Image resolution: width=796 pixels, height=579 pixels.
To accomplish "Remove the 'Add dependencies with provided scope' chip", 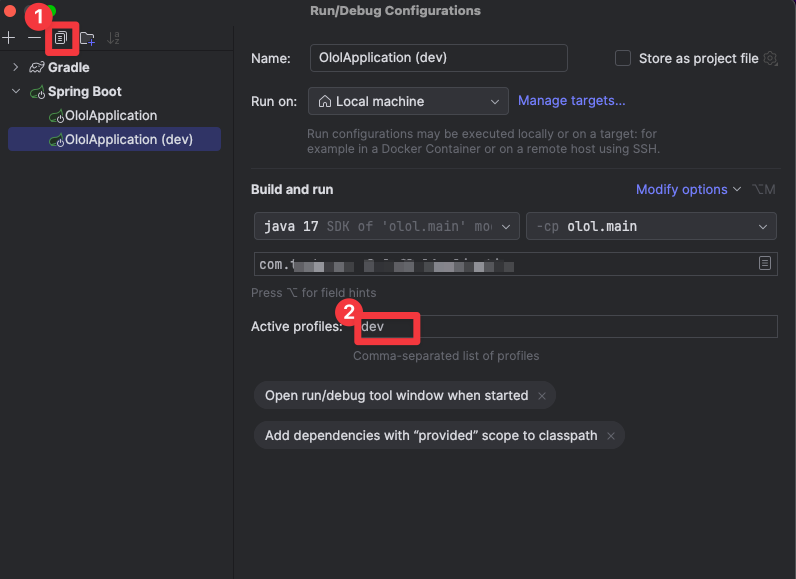I will (x=611, y=436).
